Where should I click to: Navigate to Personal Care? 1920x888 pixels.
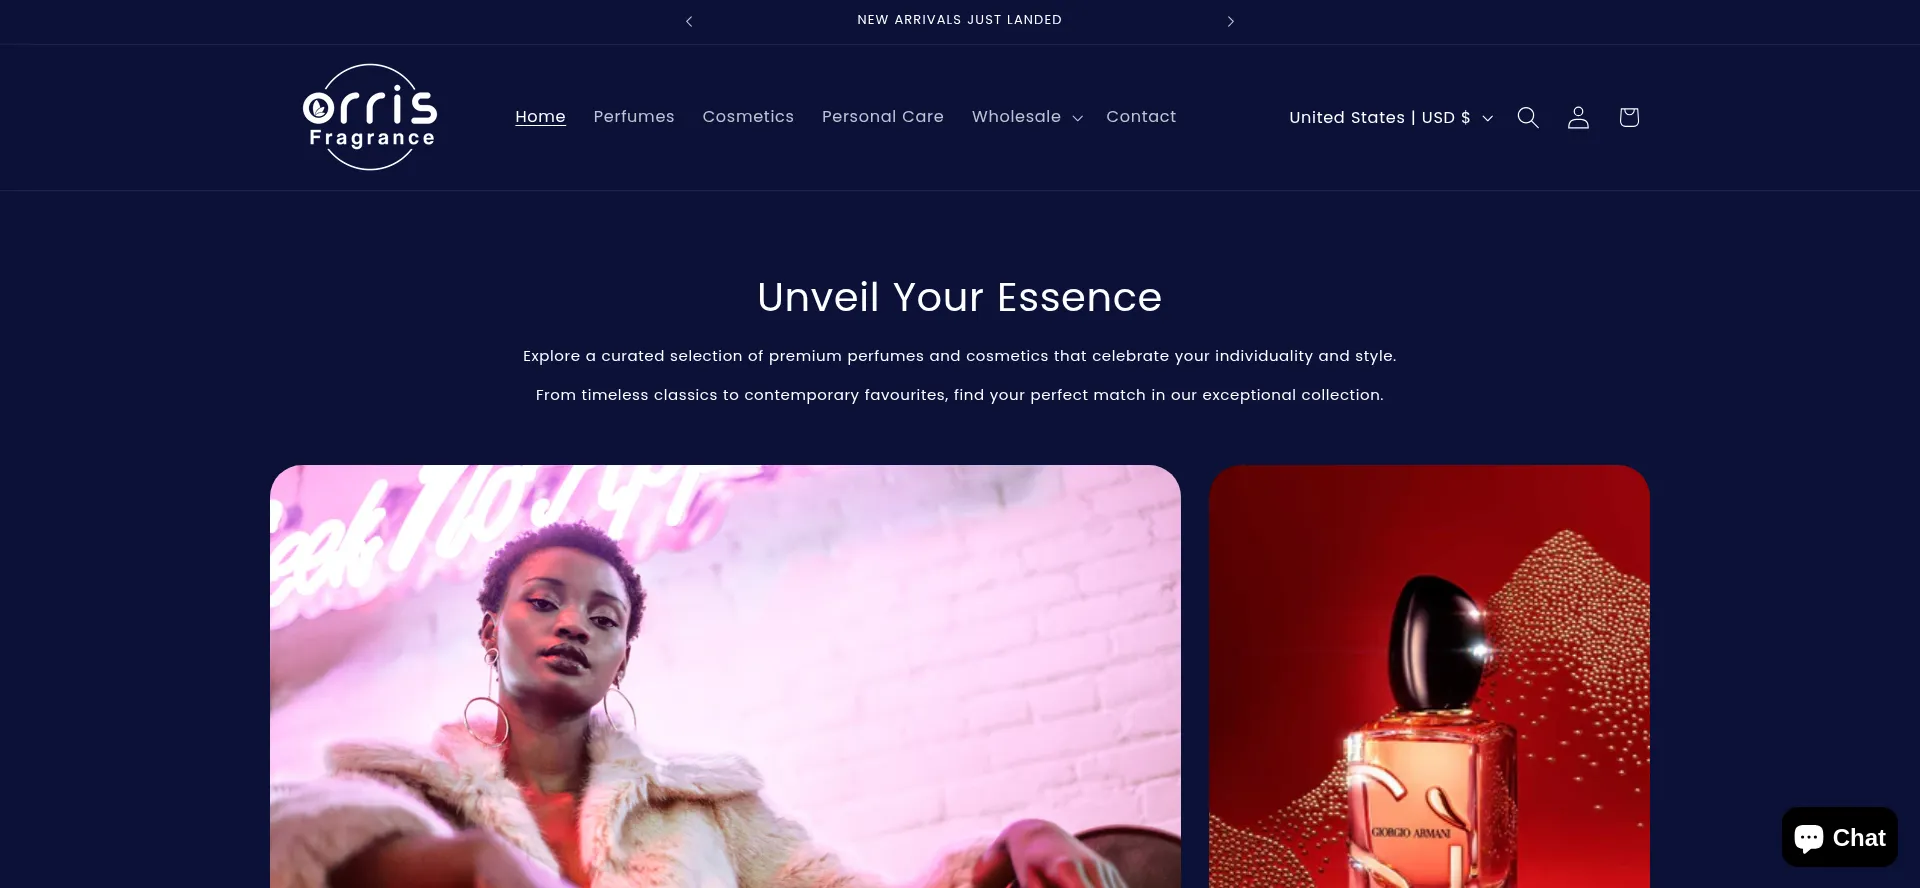883,117
